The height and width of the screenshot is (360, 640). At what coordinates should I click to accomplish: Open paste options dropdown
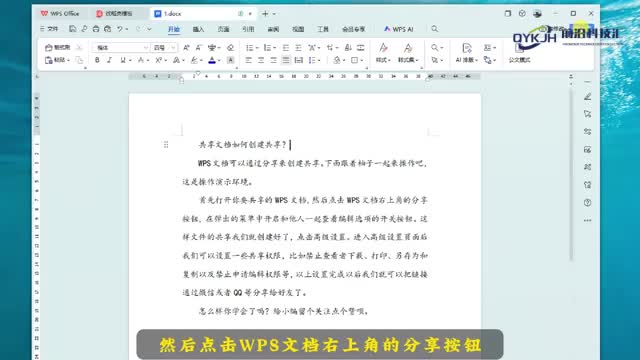point(68,60)
